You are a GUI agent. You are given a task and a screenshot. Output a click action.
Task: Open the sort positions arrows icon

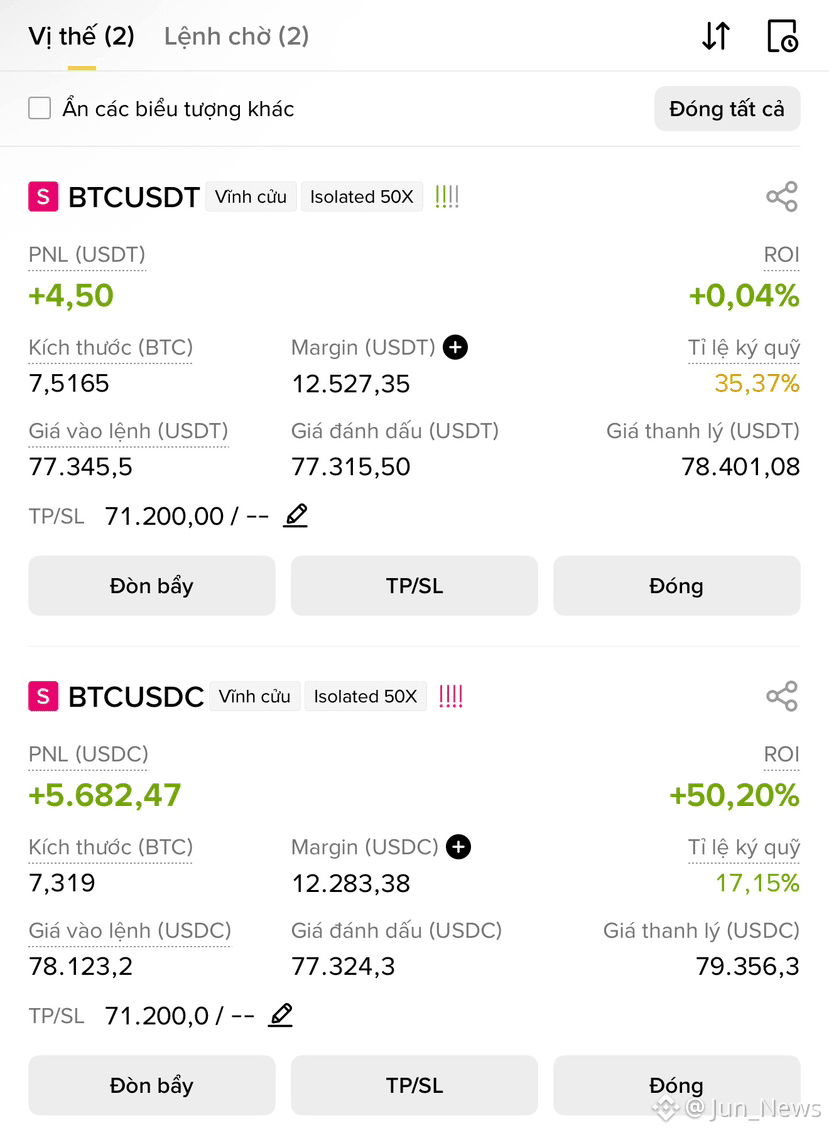click(x=716, y=36)
